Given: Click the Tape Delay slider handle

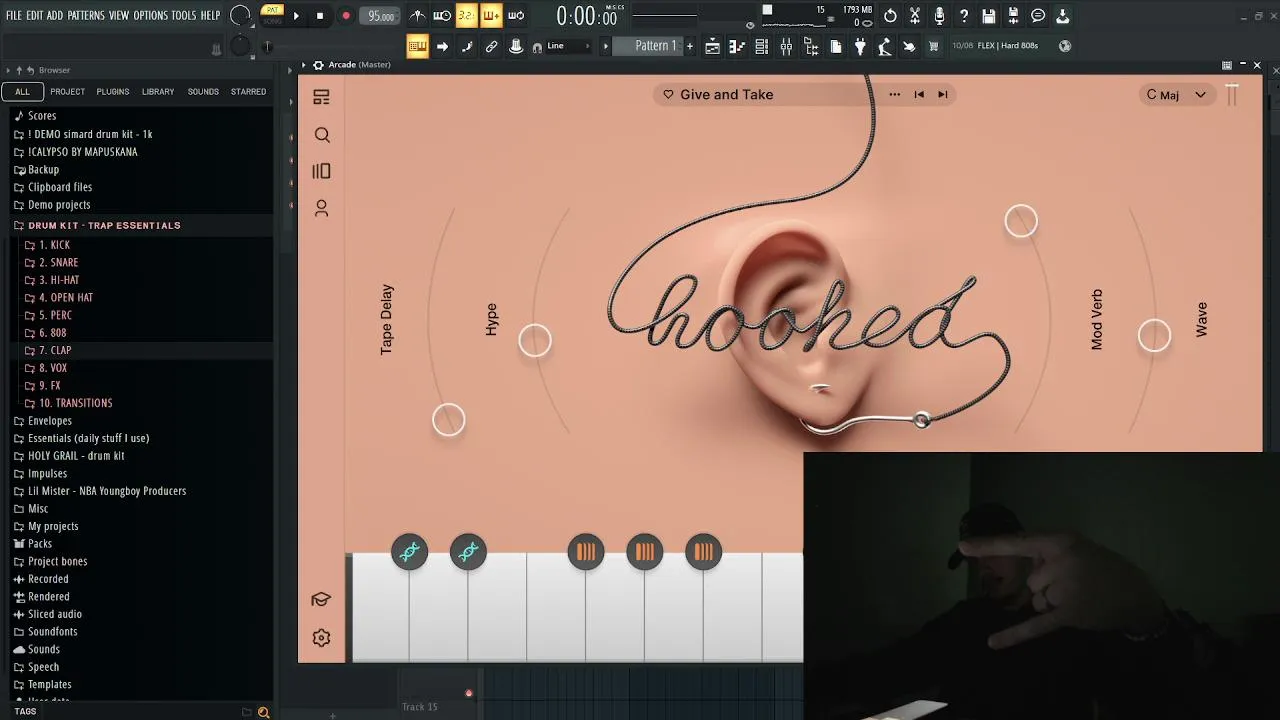Looking at the screenshot, I should pos(449,420).
